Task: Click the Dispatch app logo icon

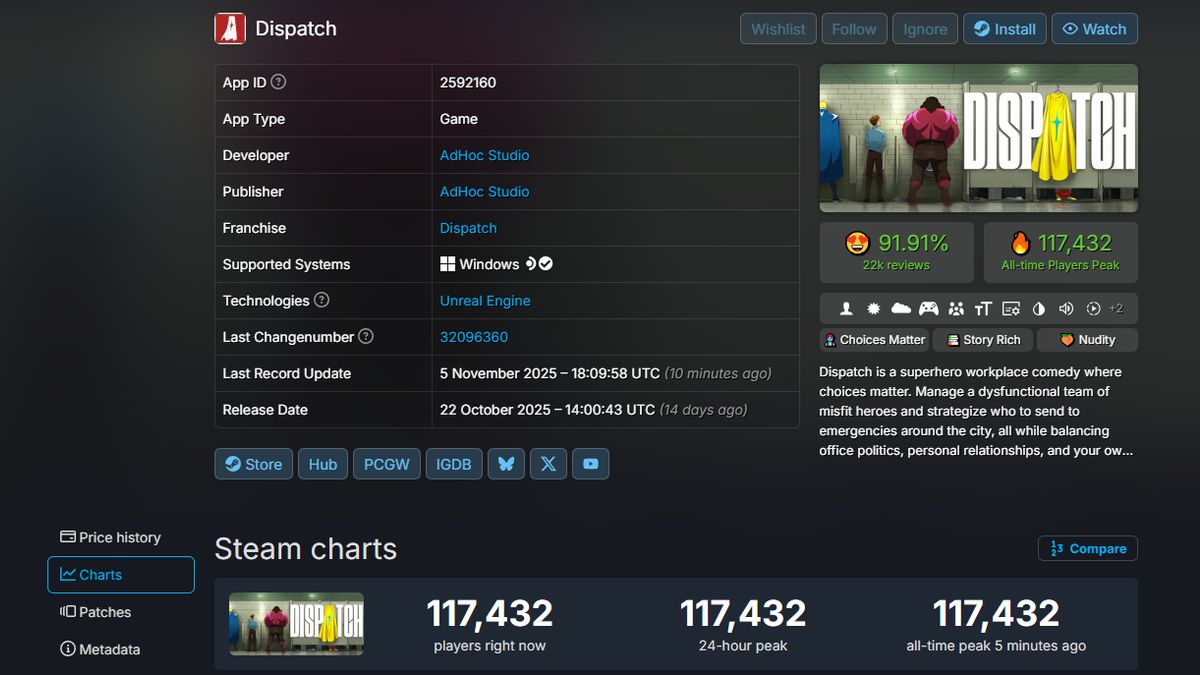Action: [x=230, y=28]
